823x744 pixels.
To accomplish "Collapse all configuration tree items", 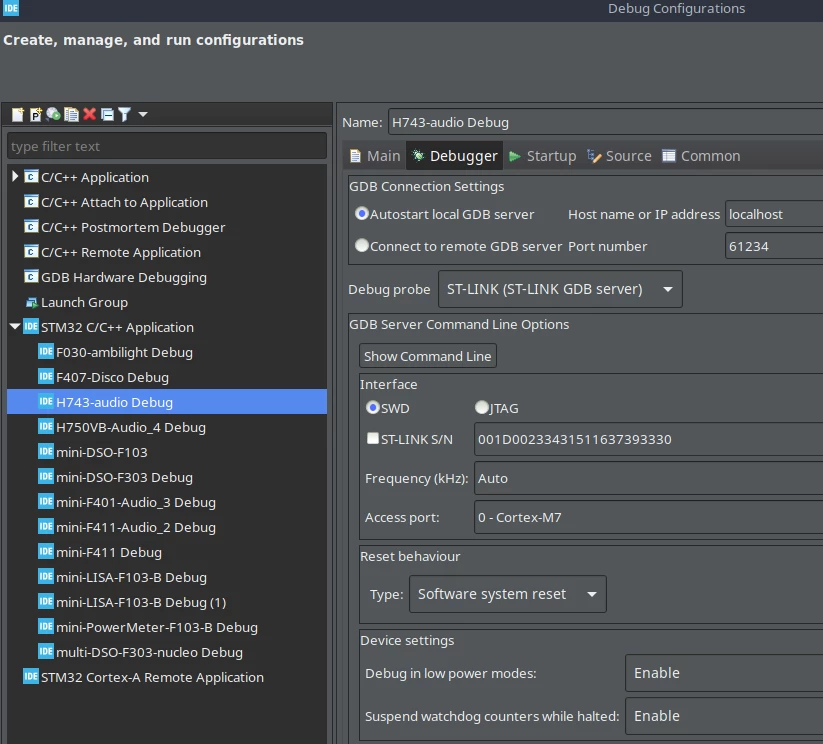I will [107, 114].
